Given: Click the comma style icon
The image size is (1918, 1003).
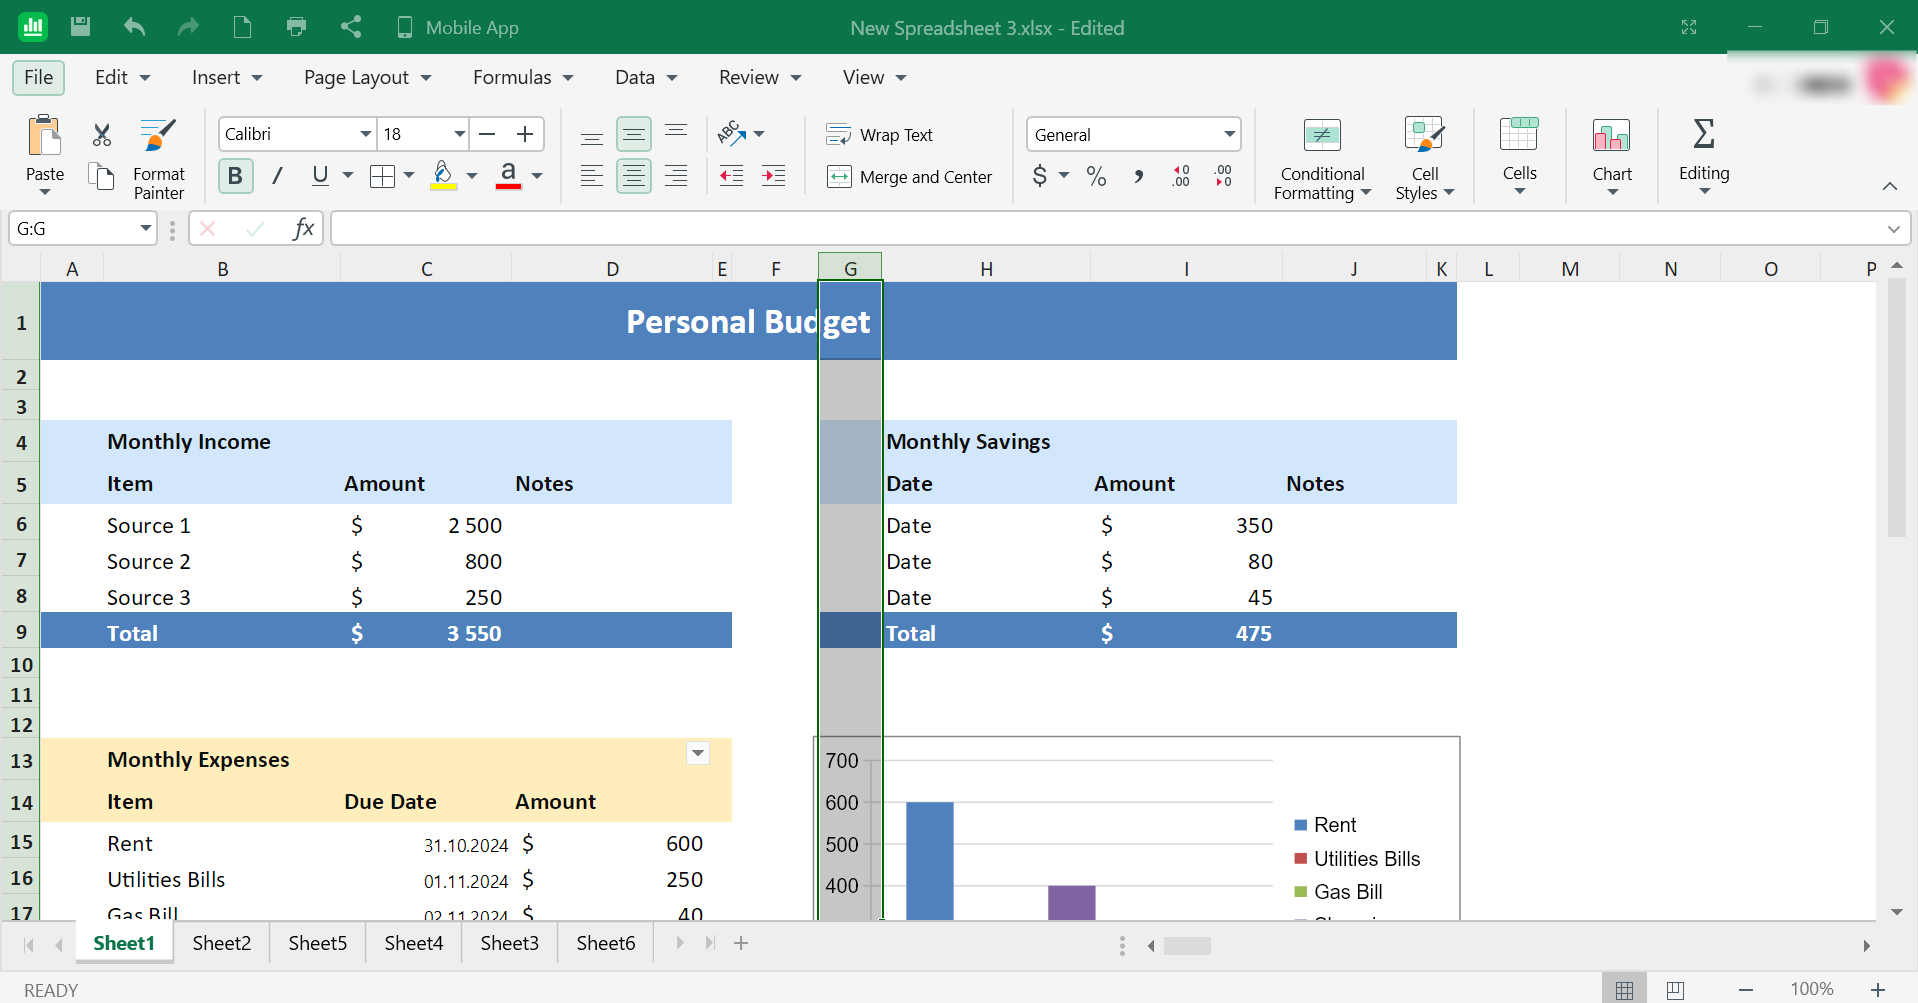Looking at the screenshot, I should pos(1139,176).
